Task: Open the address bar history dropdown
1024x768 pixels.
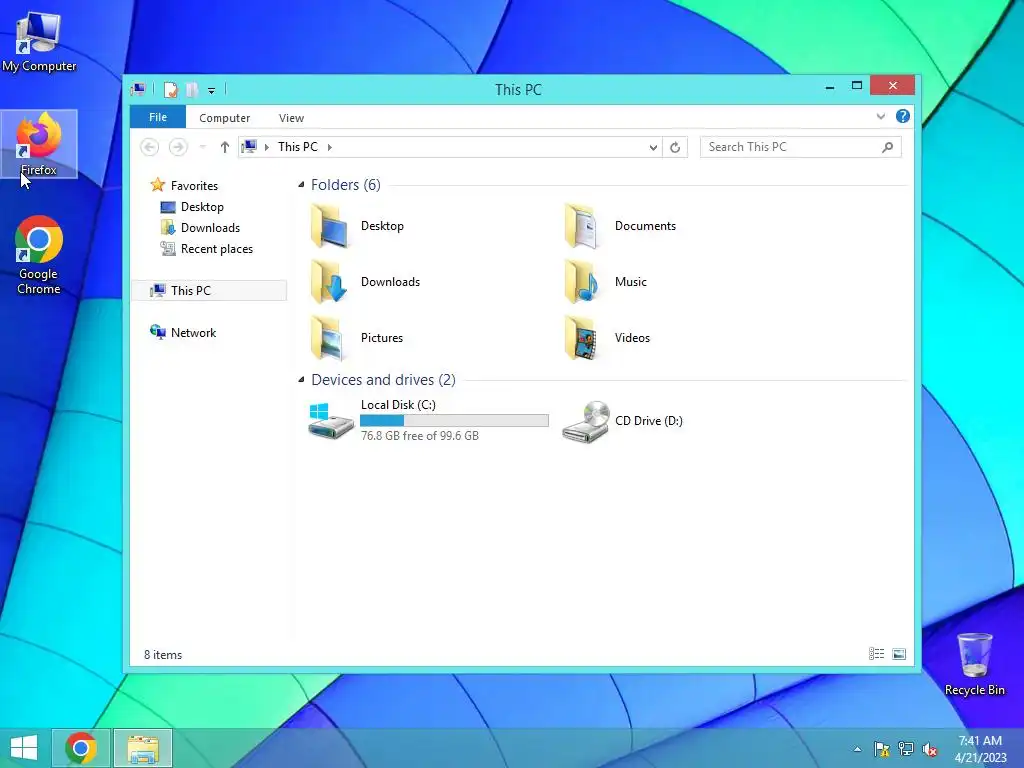Action: (x=653, y=148)
